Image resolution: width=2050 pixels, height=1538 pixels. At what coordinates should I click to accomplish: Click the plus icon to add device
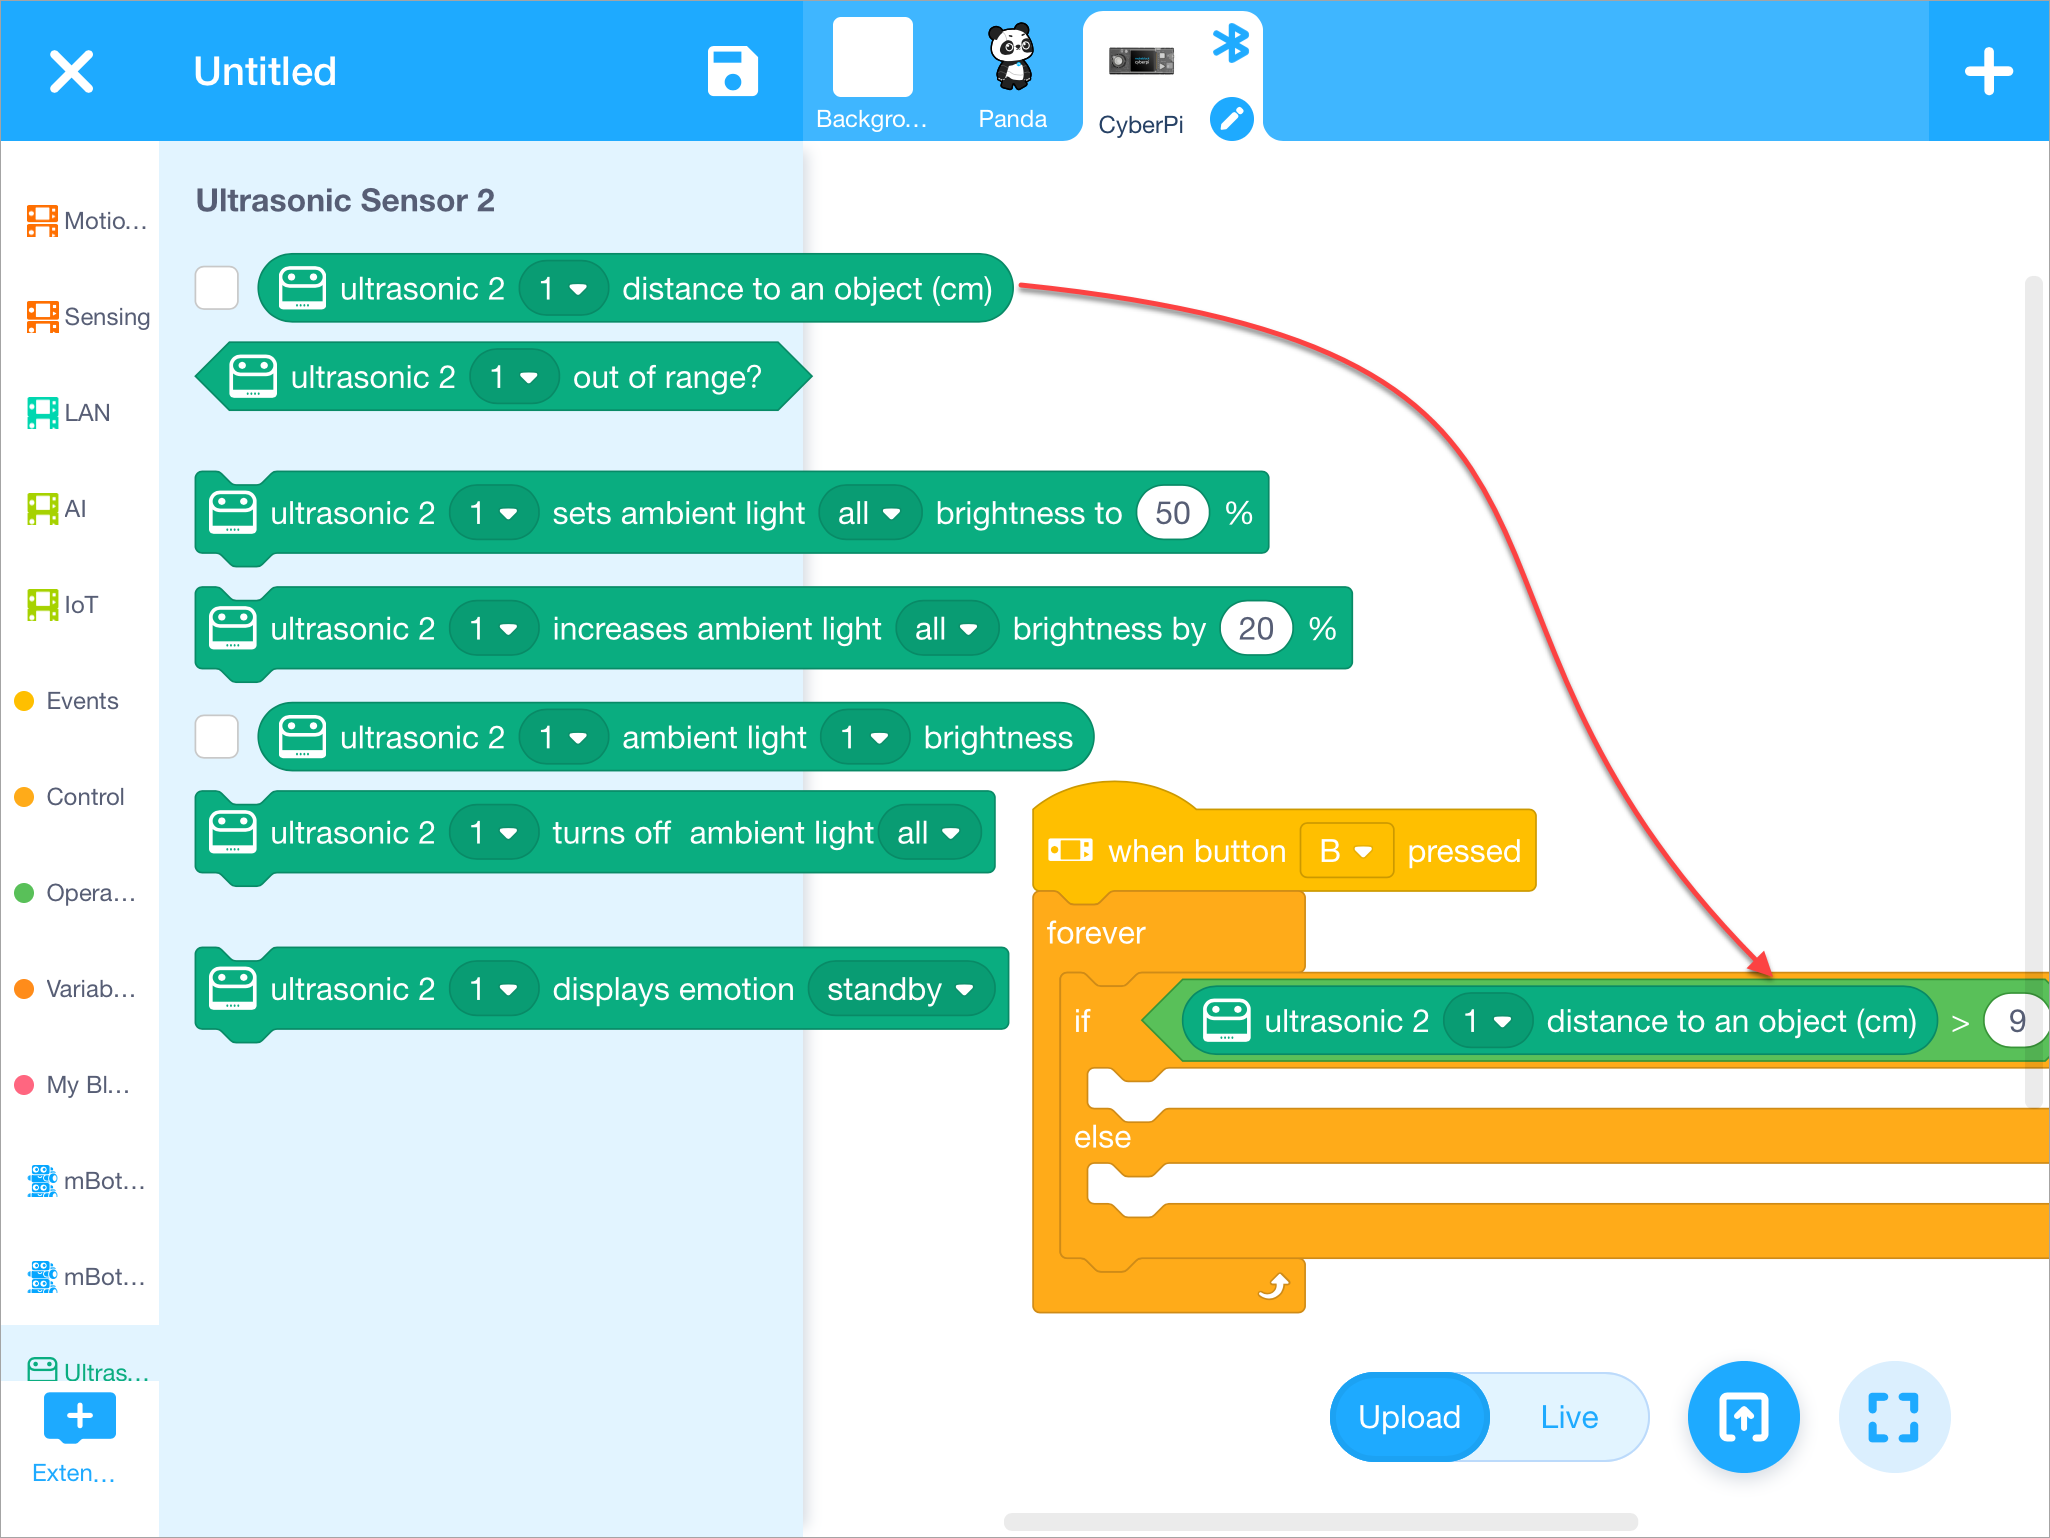[x=1988, y=72]
